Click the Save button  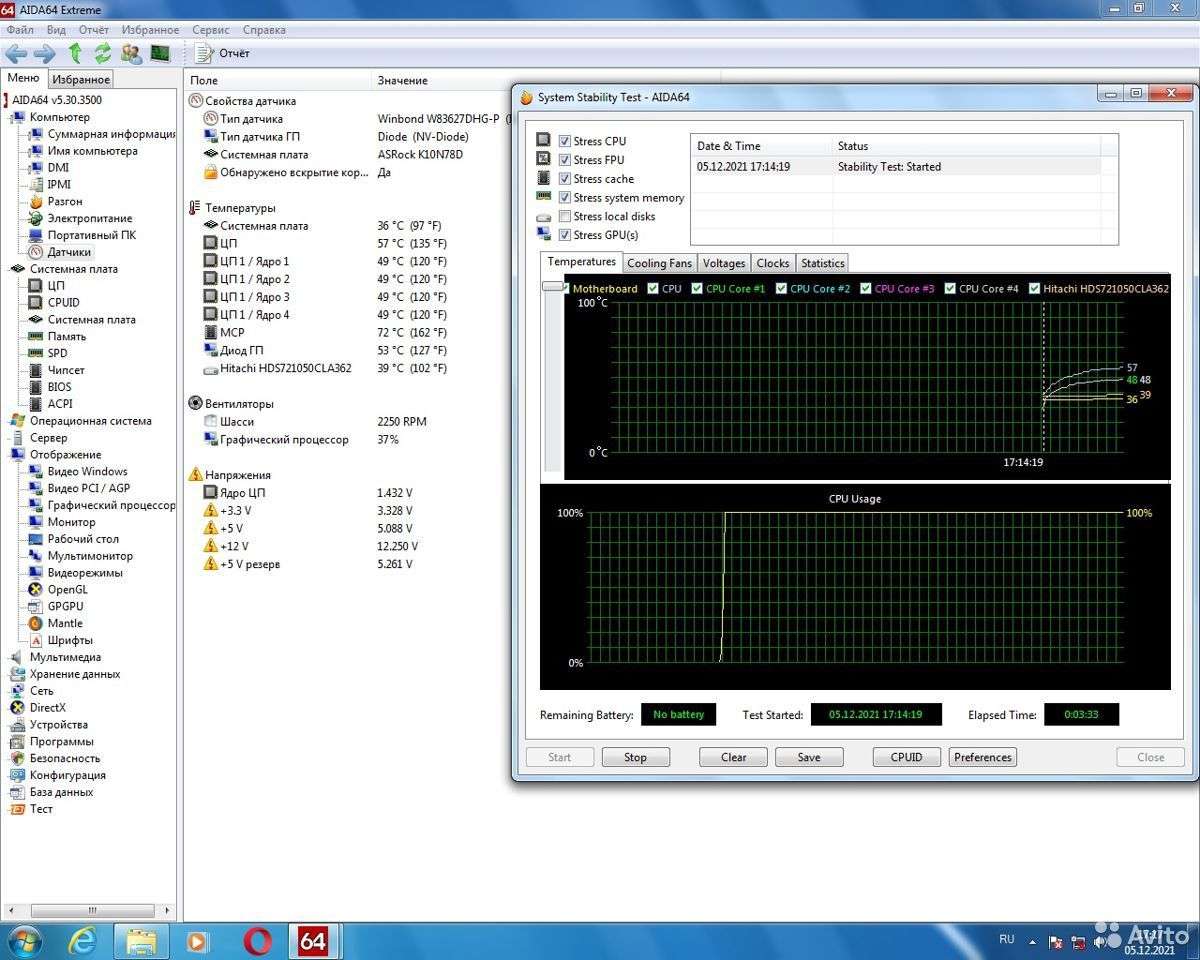pyautogui.click(x=809, y=757)
